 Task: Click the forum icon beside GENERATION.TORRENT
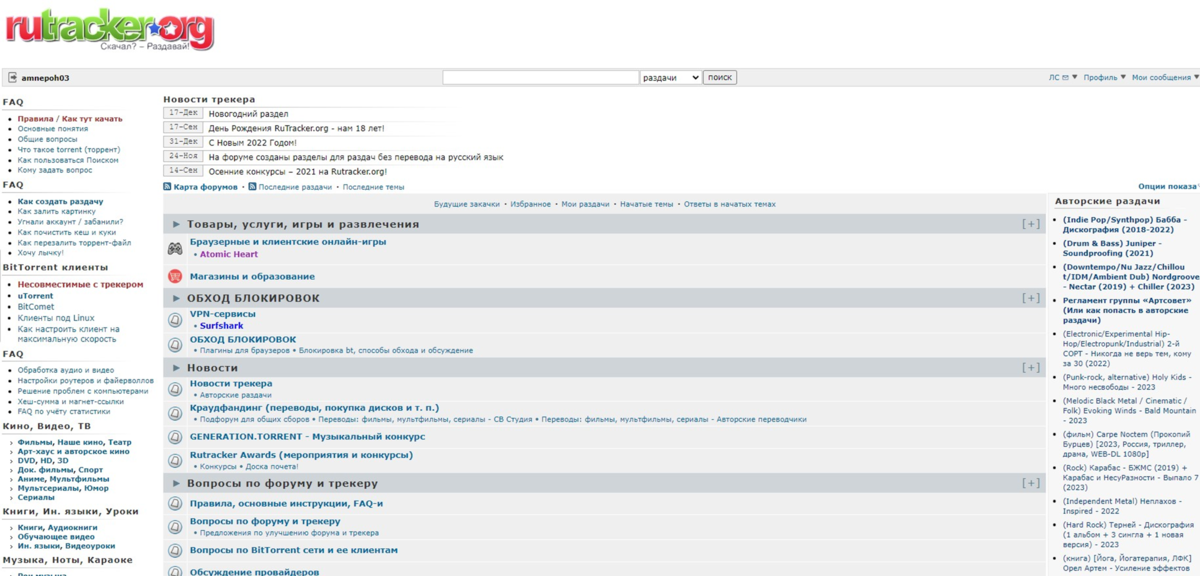tap(175, 437)
